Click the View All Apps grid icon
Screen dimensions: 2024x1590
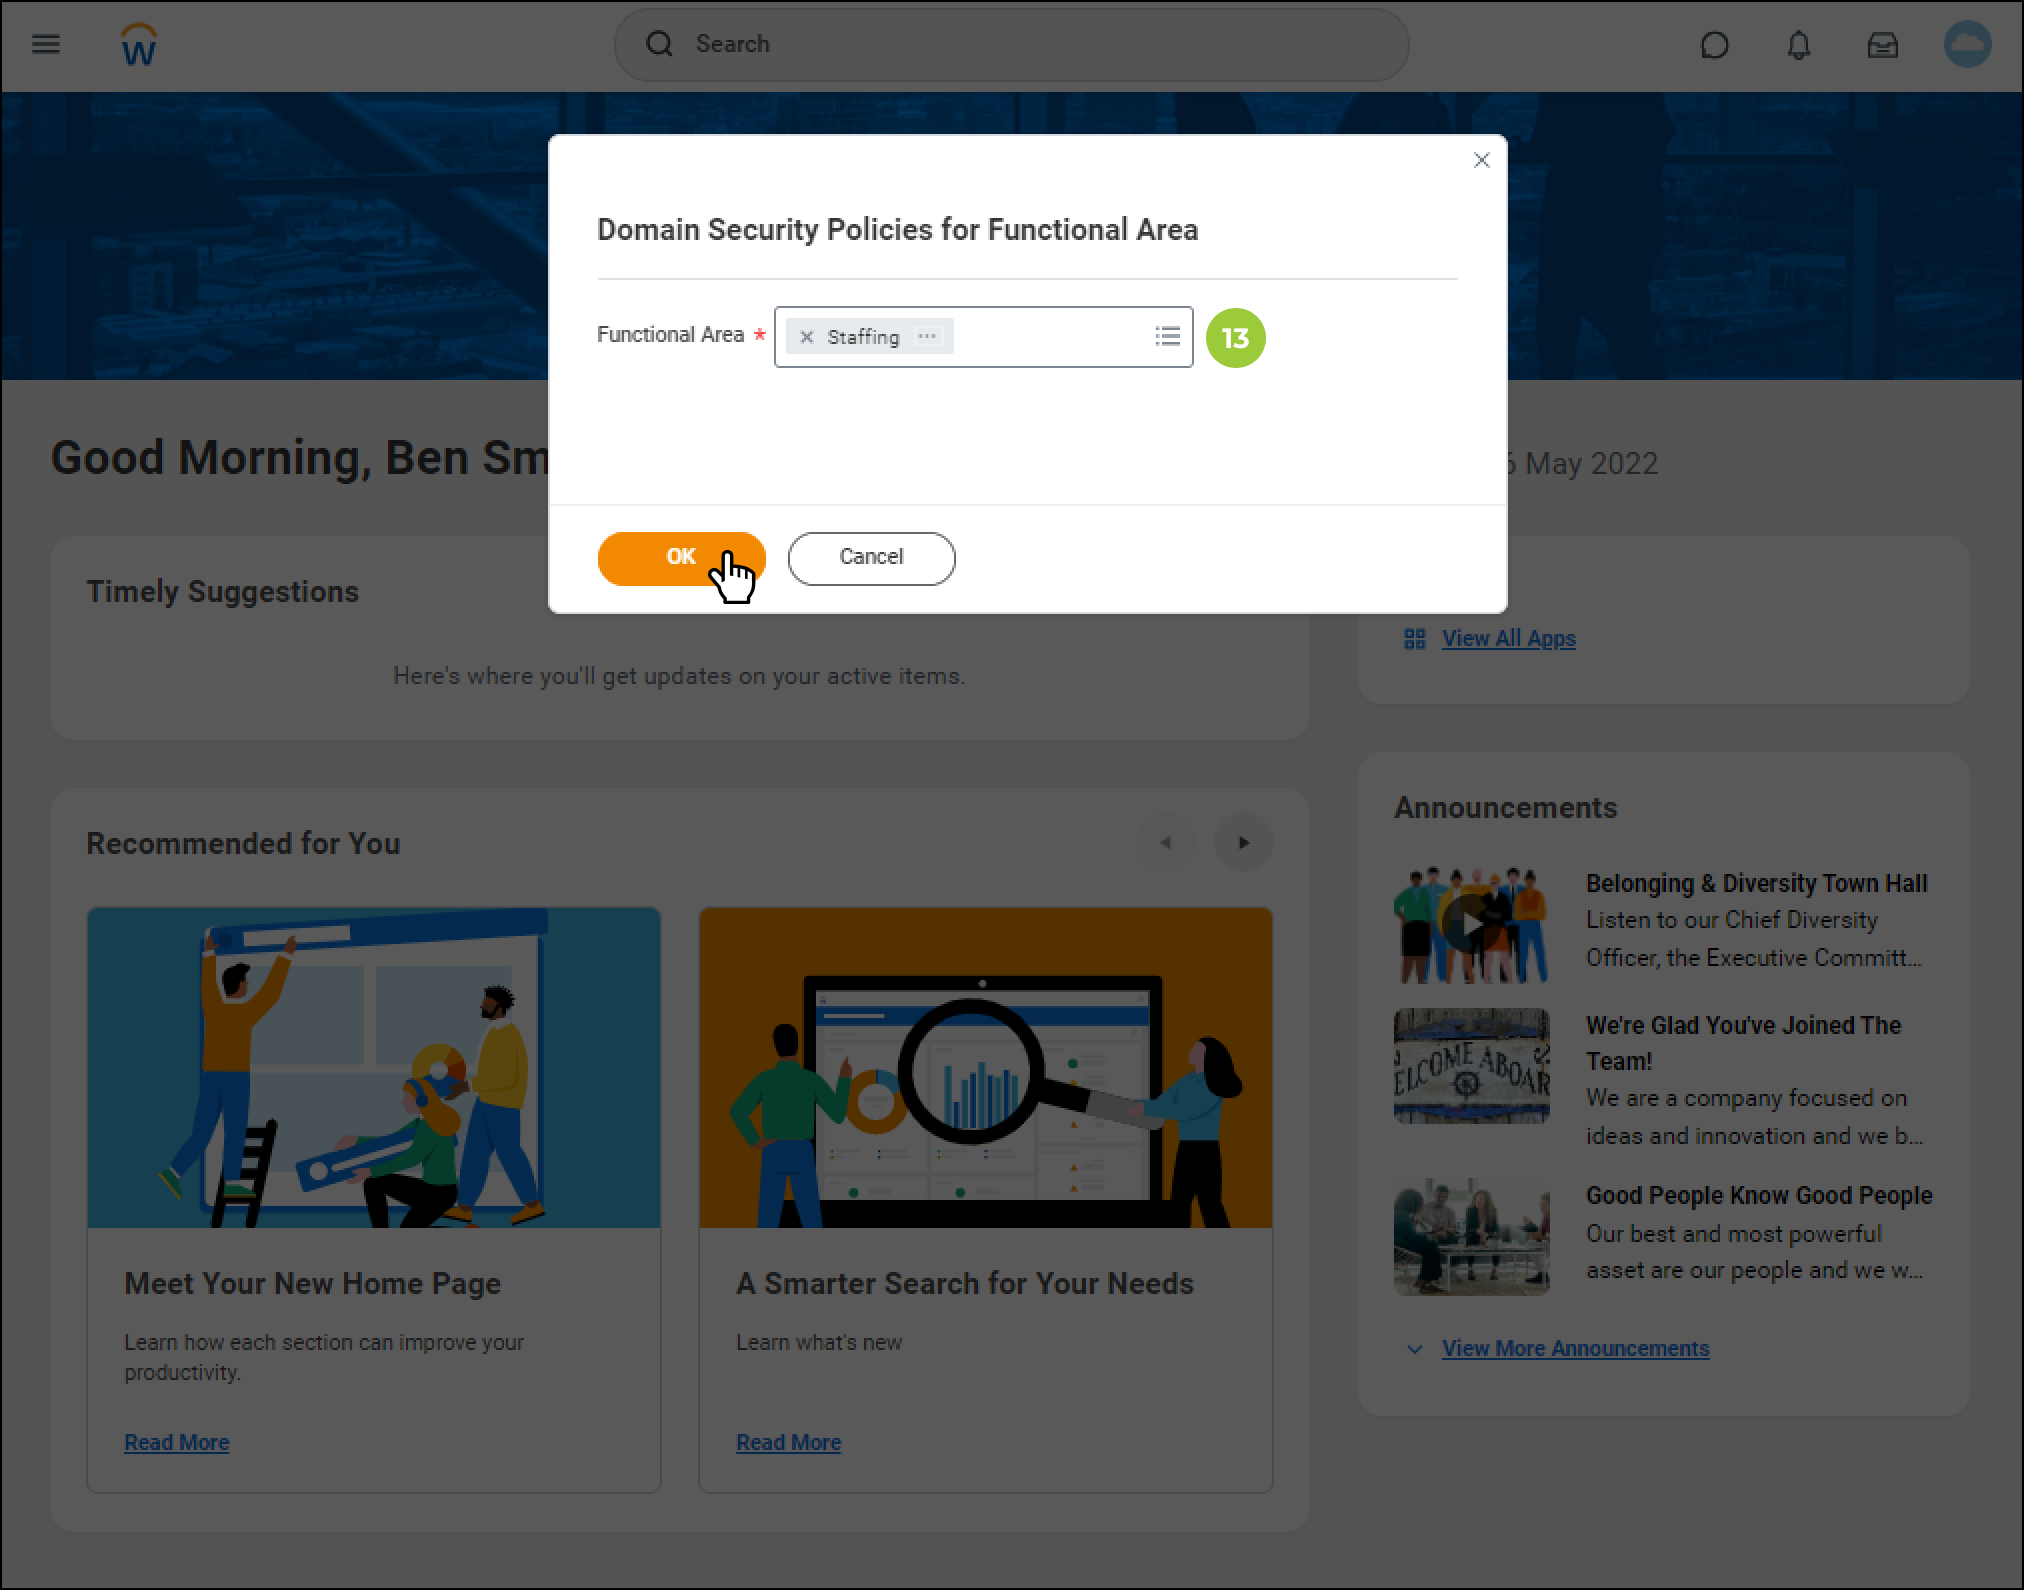pyautogui.click(x=1414, y=639)
